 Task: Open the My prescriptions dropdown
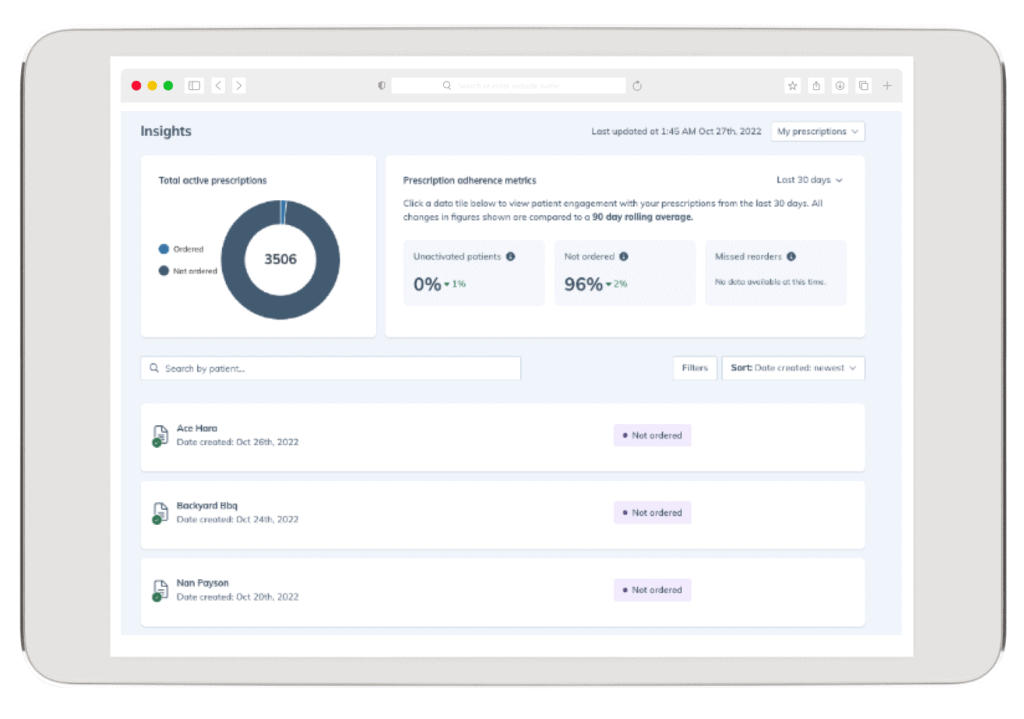(818, 131)
